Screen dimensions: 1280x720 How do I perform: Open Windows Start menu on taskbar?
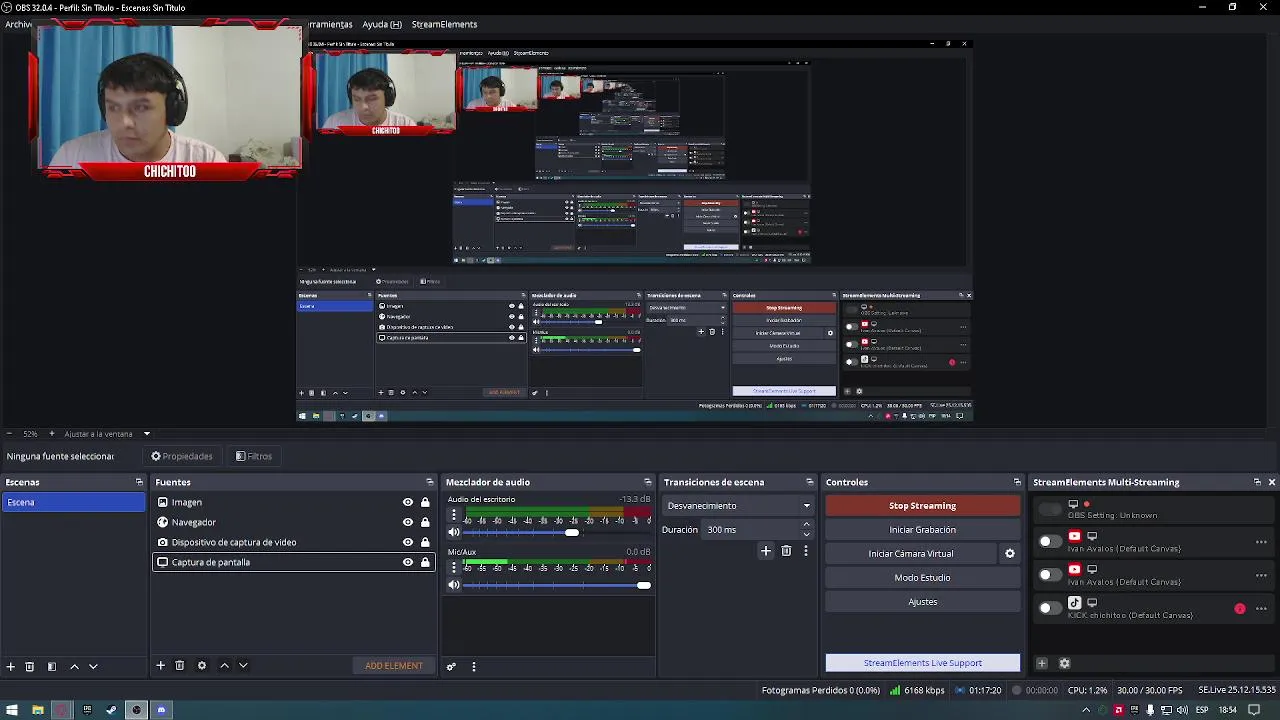pos(12,710)
